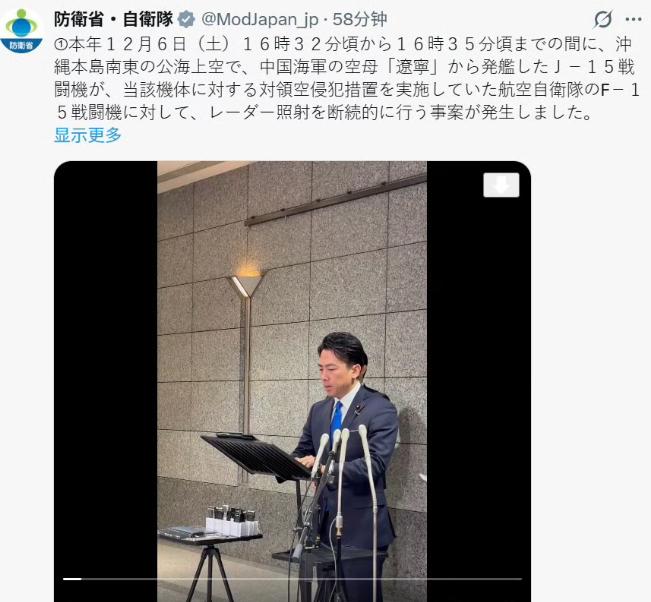
Task: Open the @ModJapan_jp handle link
Action: click(260, 20)
